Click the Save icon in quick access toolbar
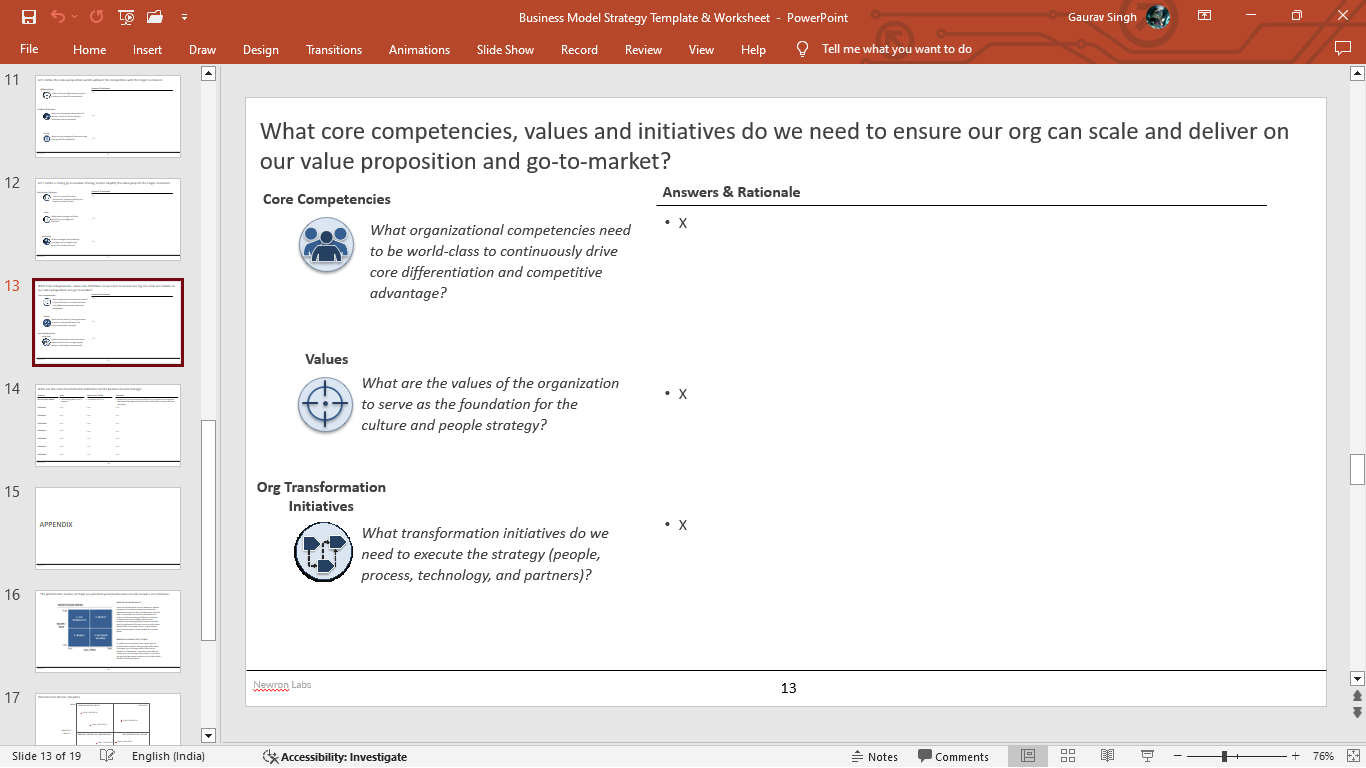 coord(29,17)
